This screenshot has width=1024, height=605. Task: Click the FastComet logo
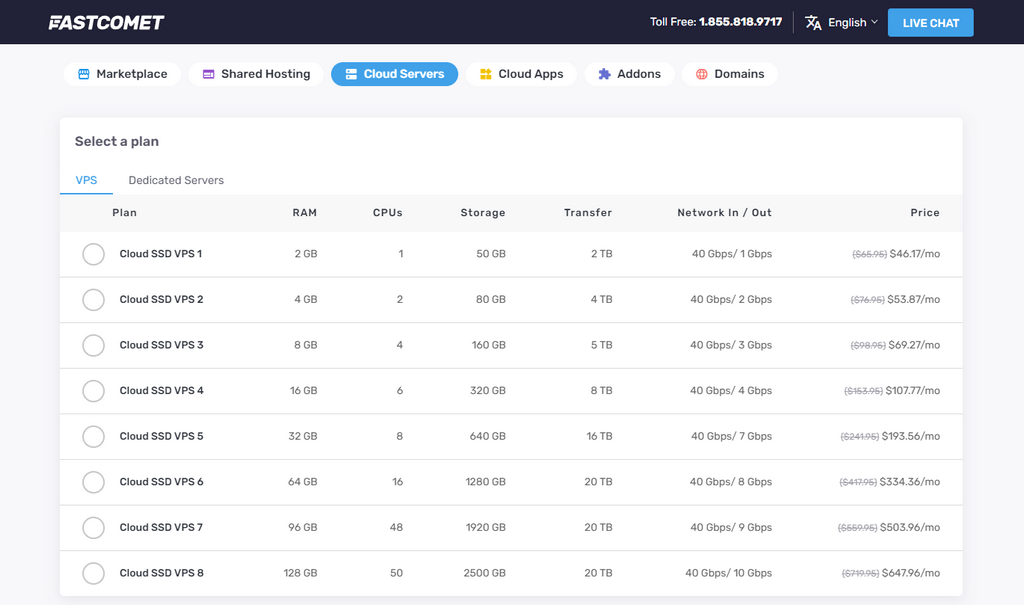[x=107, y=21]
